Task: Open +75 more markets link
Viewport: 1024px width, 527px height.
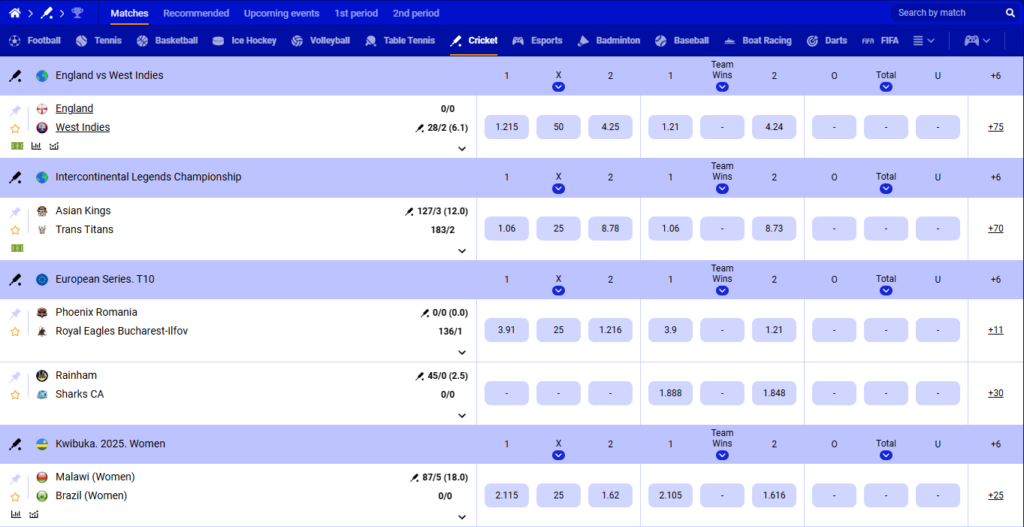Action: 995,127
